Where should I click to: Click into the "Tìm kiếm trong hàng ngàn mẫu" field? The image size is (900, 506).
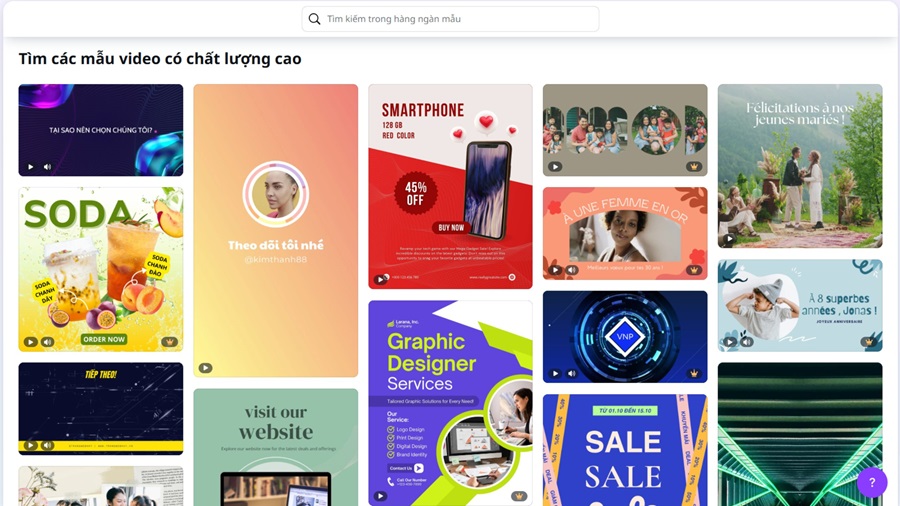click(x=451, y=19)
